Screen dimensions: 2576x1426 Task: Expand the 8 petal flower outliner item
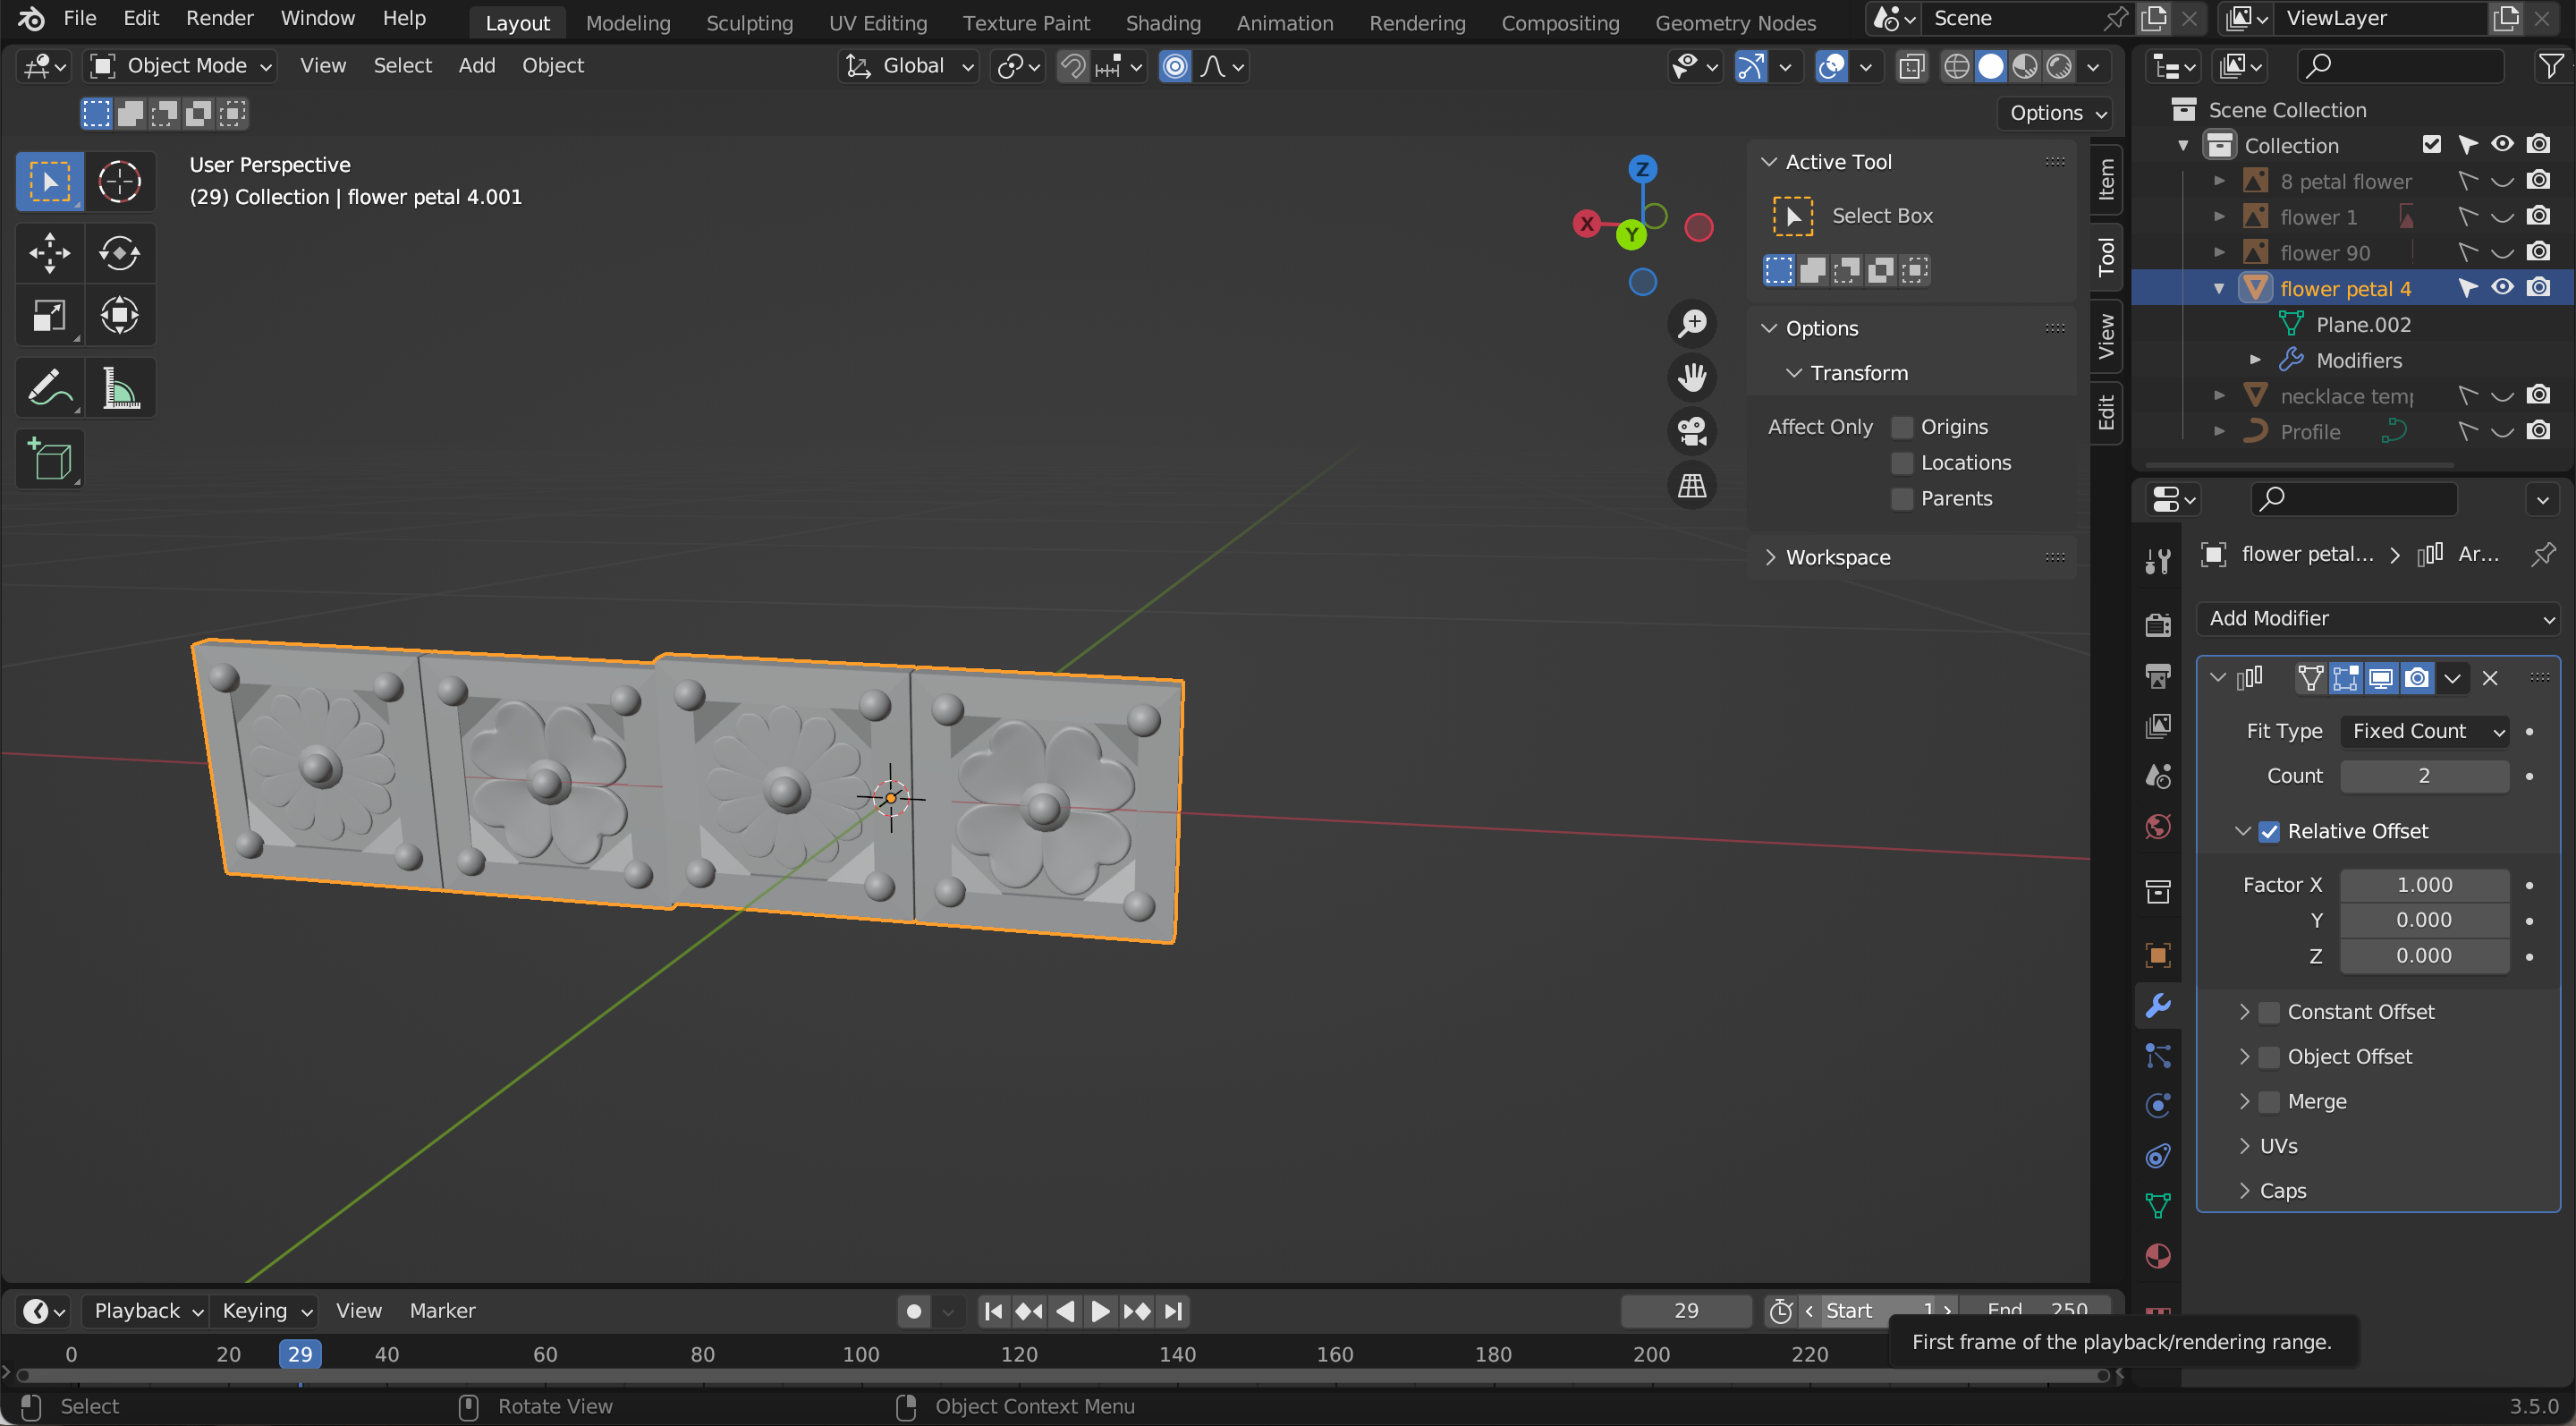pos(2219,181)
